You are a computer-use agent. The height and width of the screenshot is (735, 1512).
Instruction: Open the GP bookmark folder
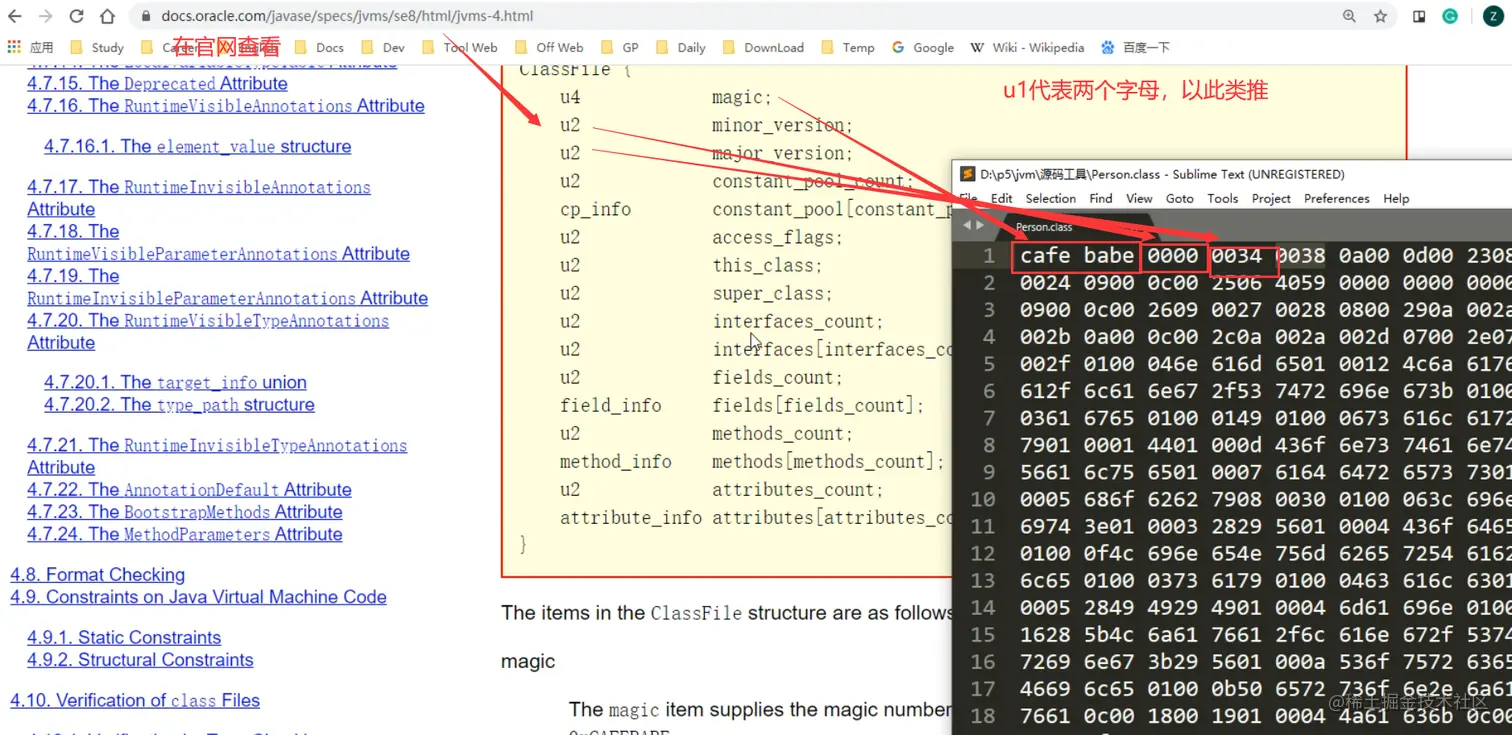[620, 47]
